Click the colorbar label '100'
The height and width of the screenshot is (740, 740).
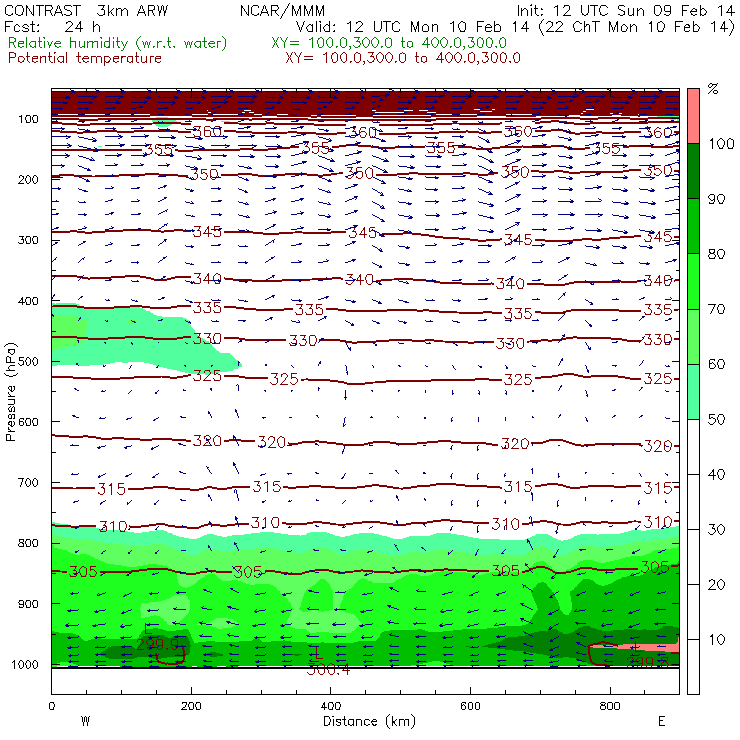[x=721, y=144]
